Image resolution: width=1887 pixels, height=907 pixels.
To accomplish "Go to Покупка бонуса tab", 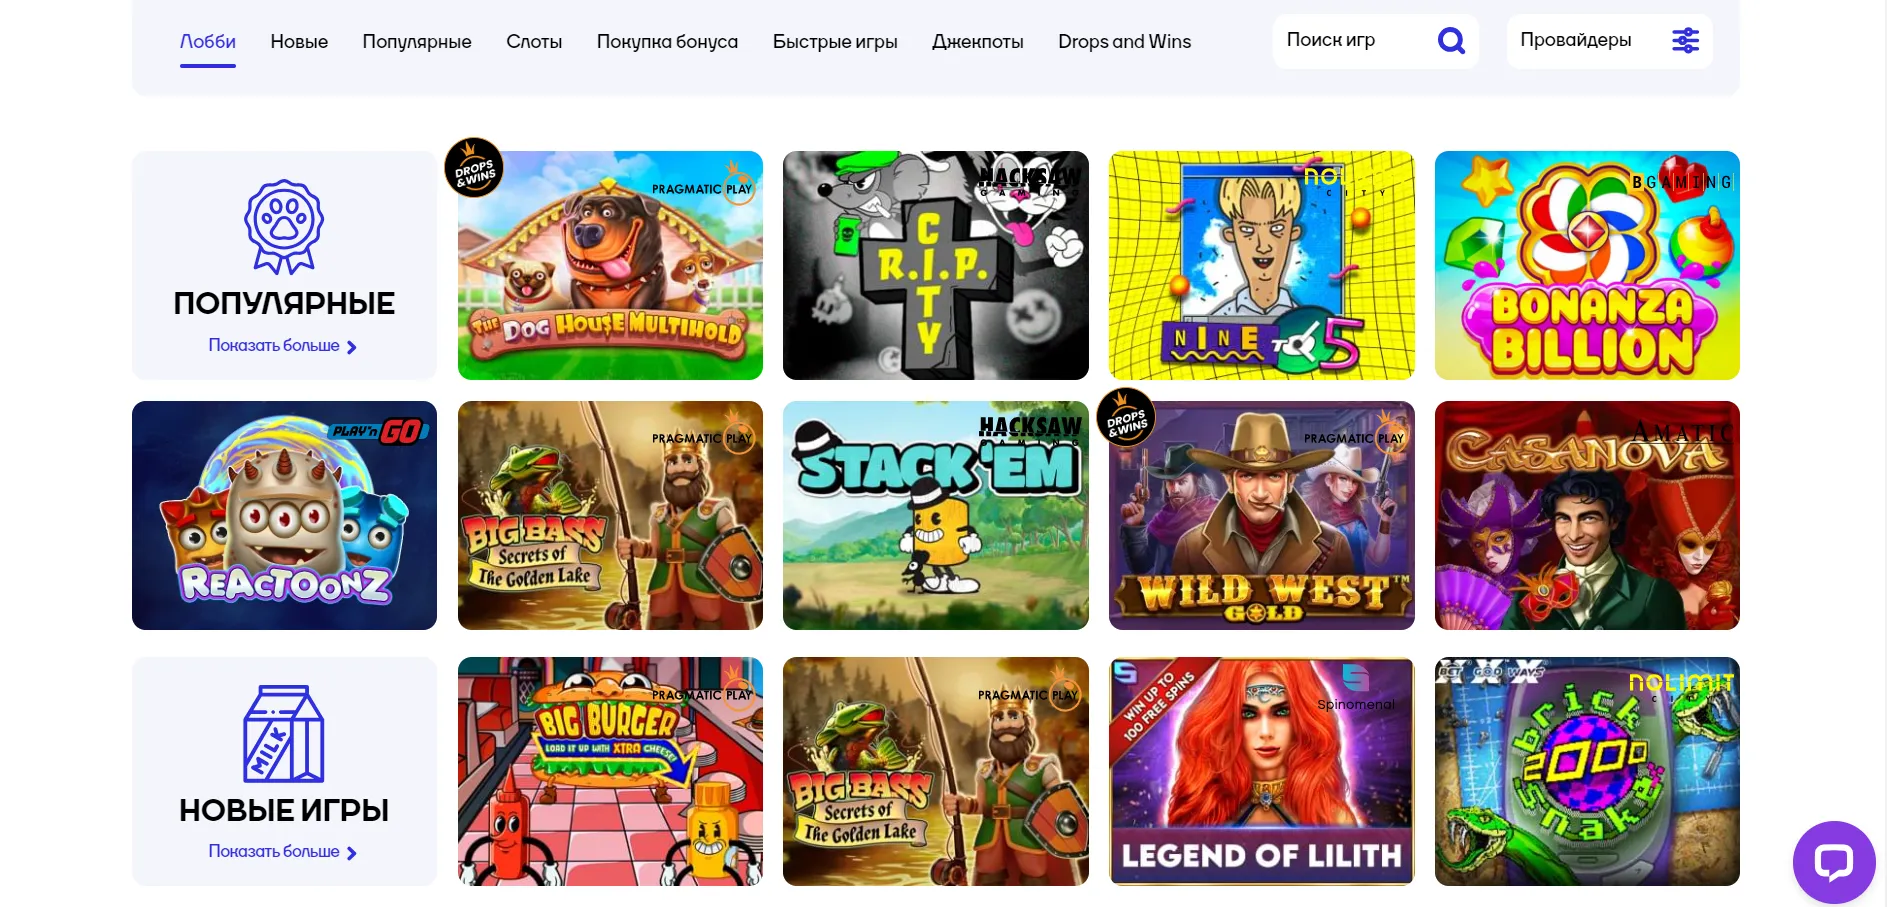I will pyautogui.click(x=667, y=42).
